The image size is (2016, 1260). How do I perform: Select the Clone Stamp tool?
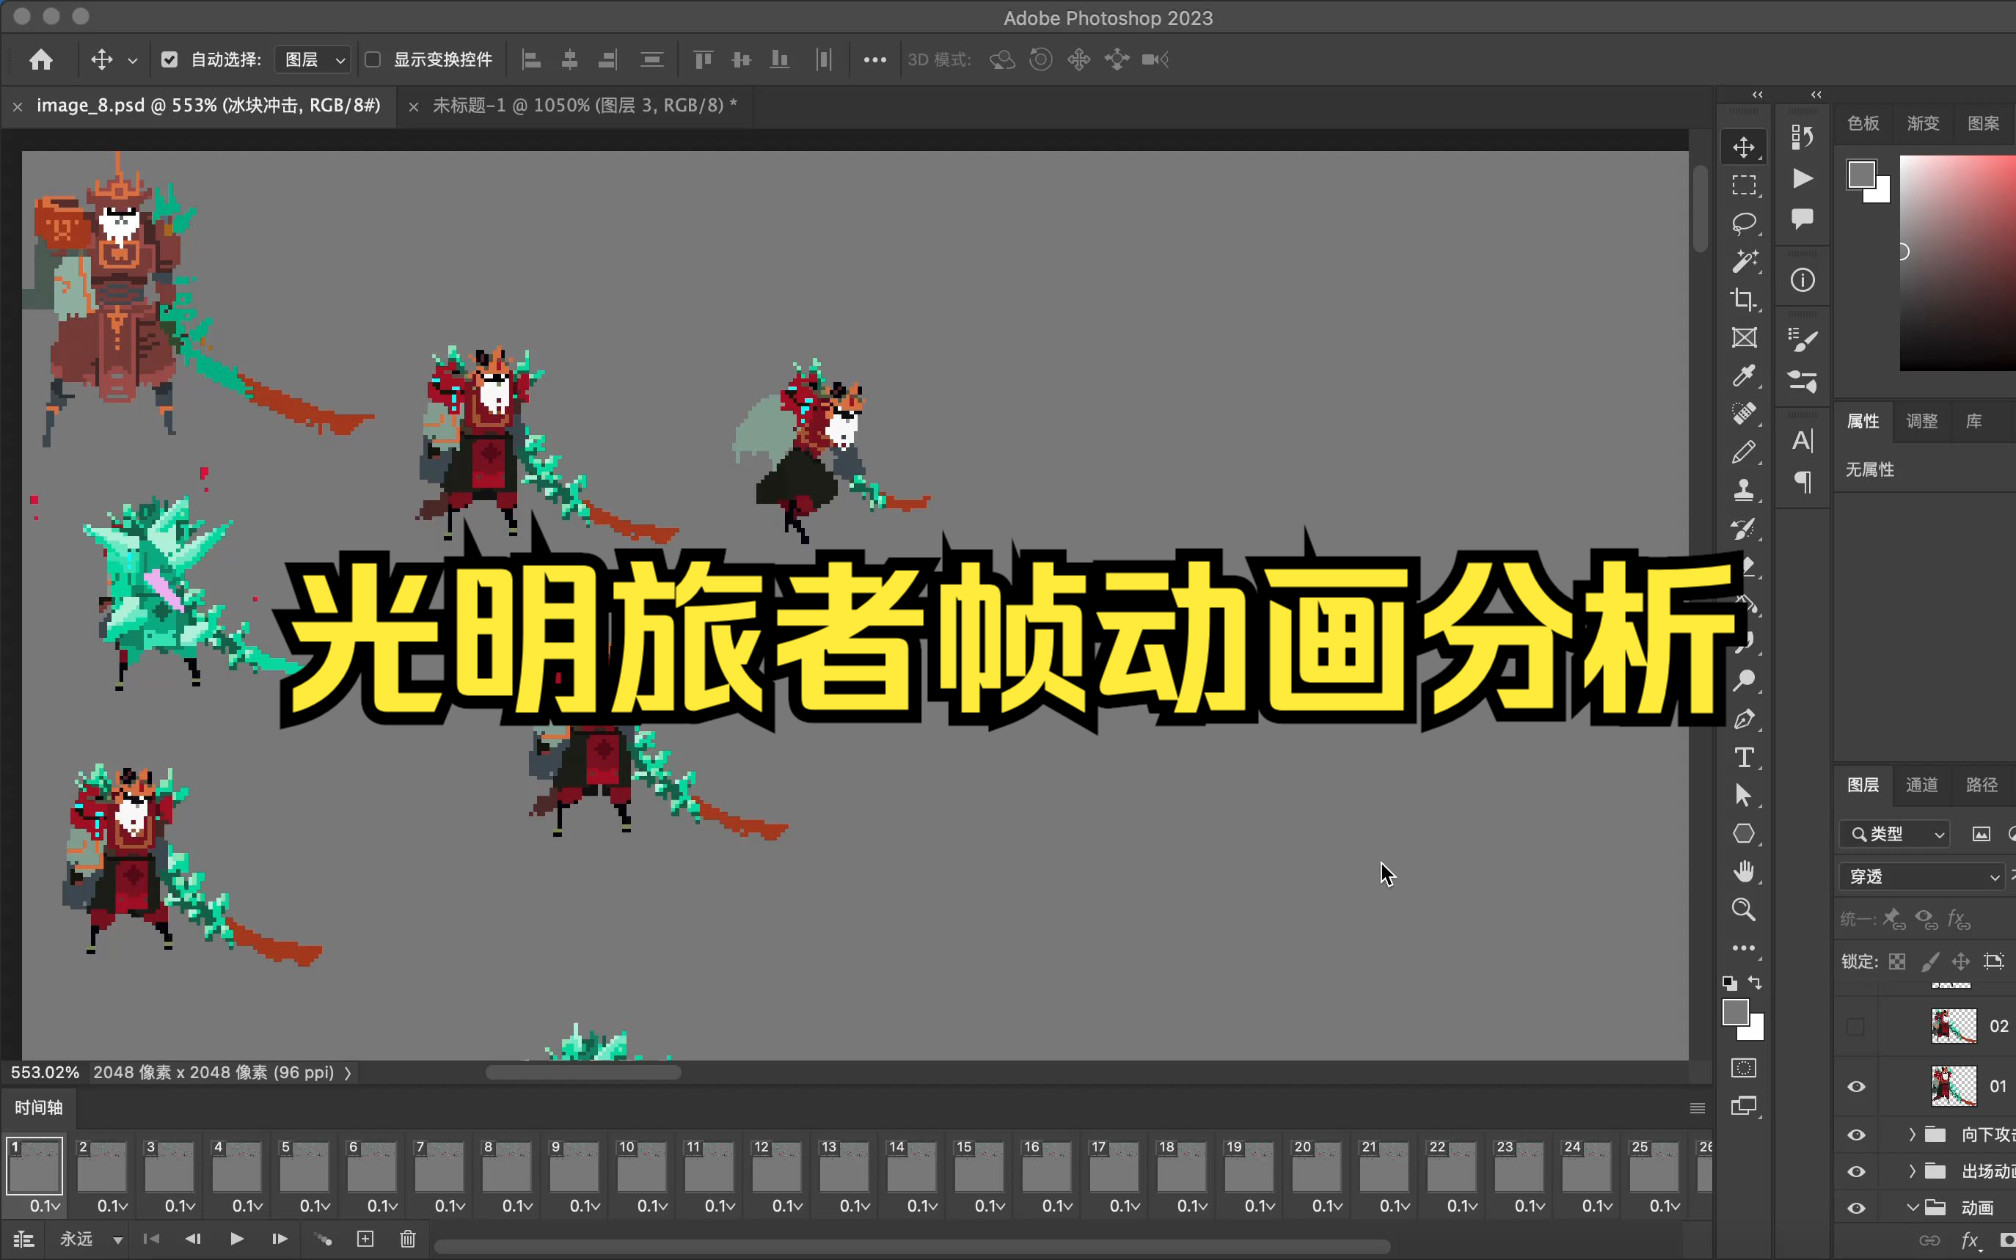1744,490
